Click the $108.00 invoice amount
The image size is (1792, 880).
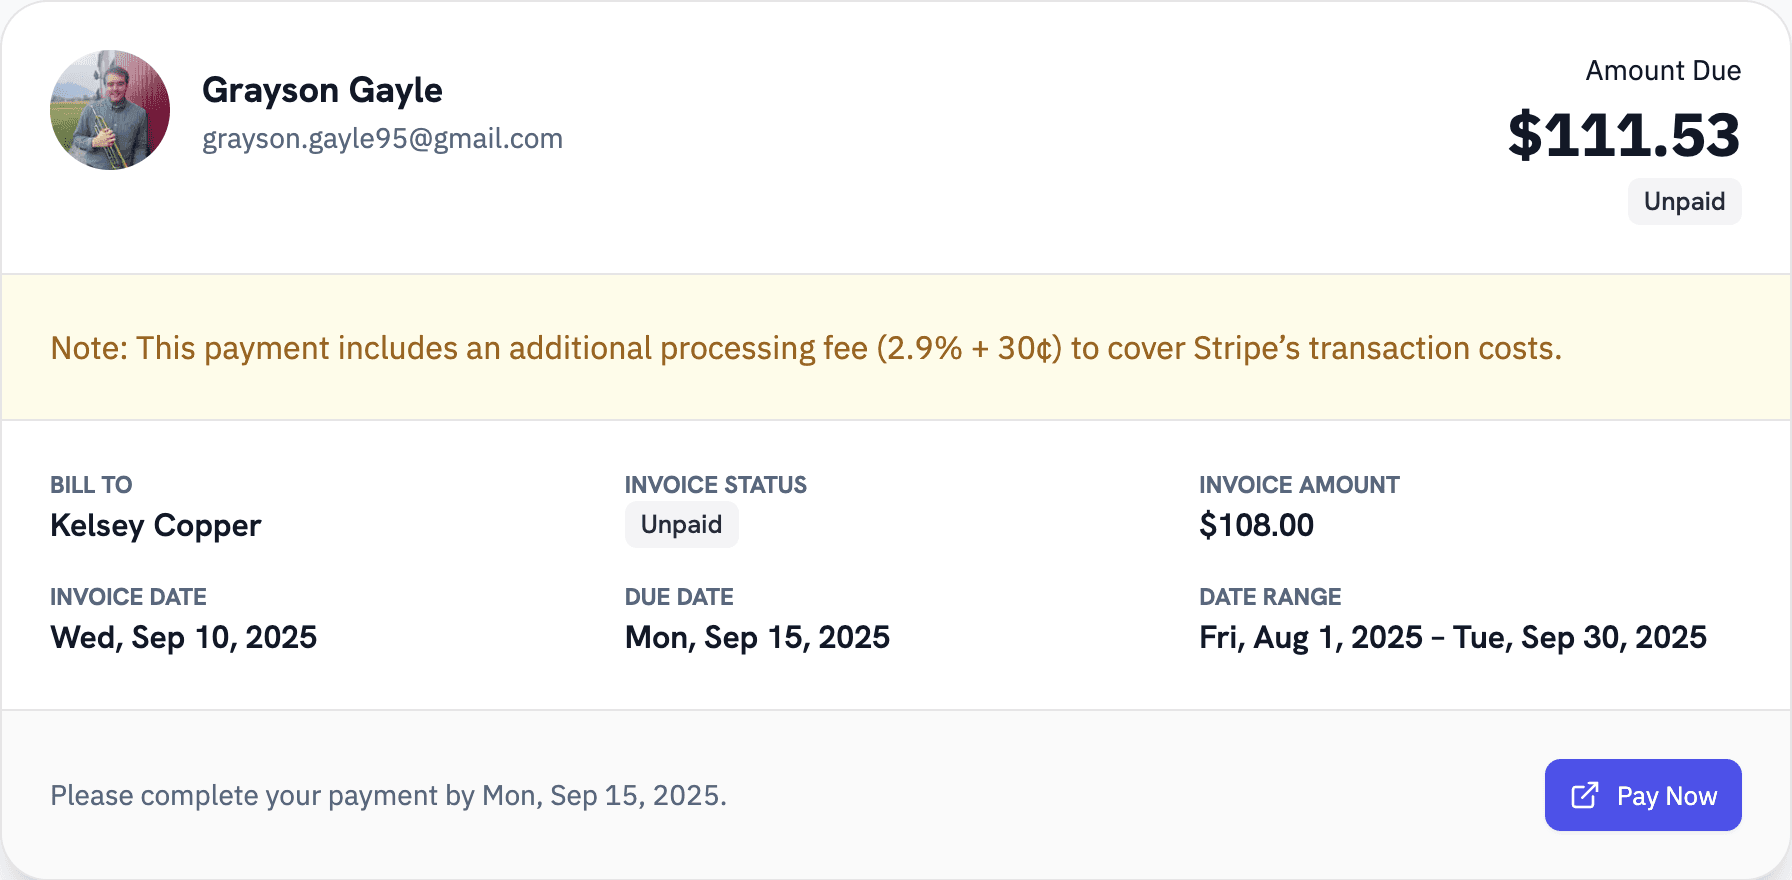point(1256,525)
